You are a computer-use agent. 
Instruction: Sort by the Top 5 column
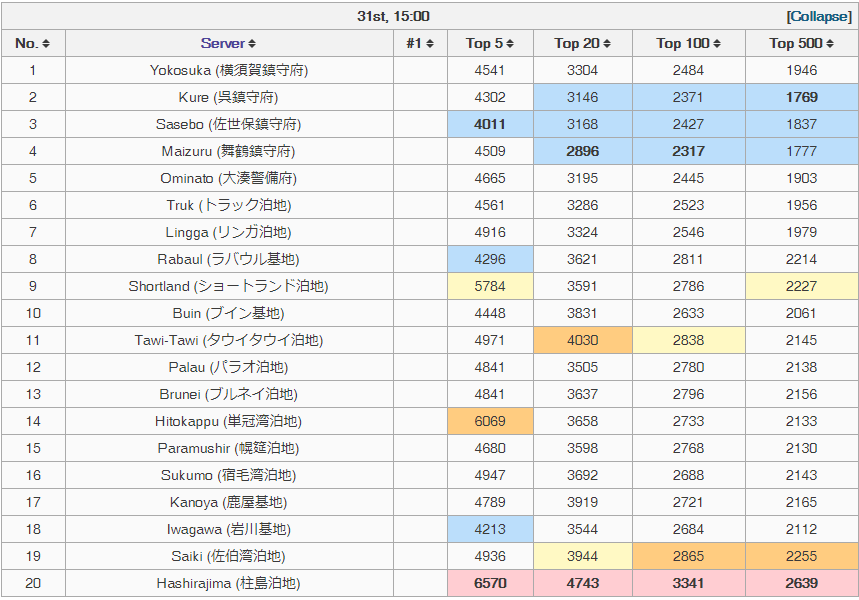(509, 43)
